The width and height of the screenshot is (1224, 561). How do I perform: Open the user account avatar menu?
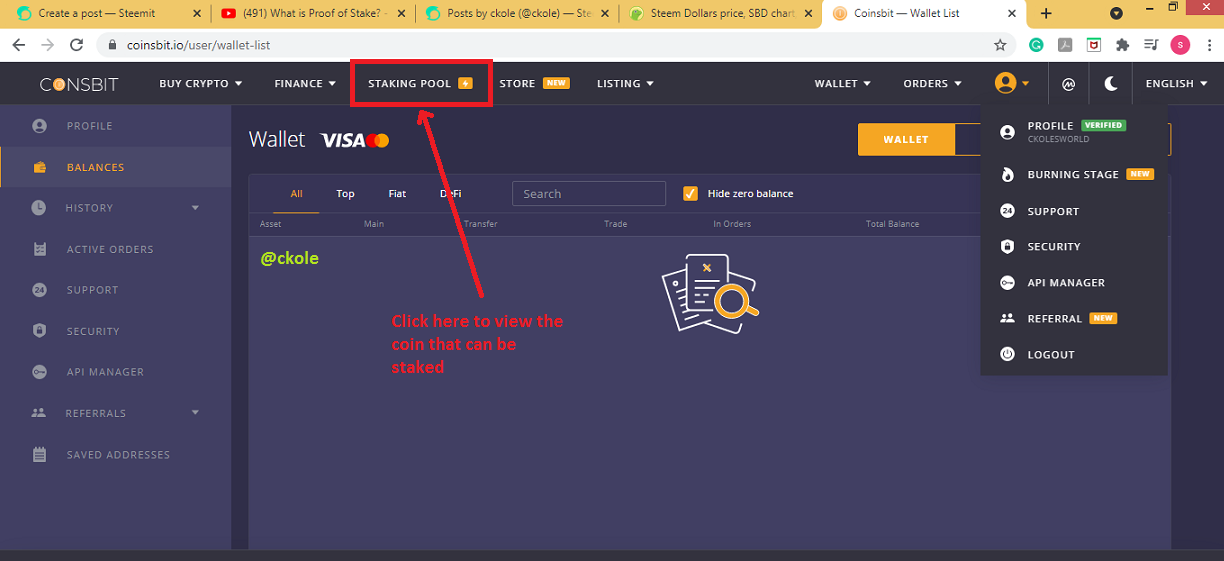point(1012,83)
